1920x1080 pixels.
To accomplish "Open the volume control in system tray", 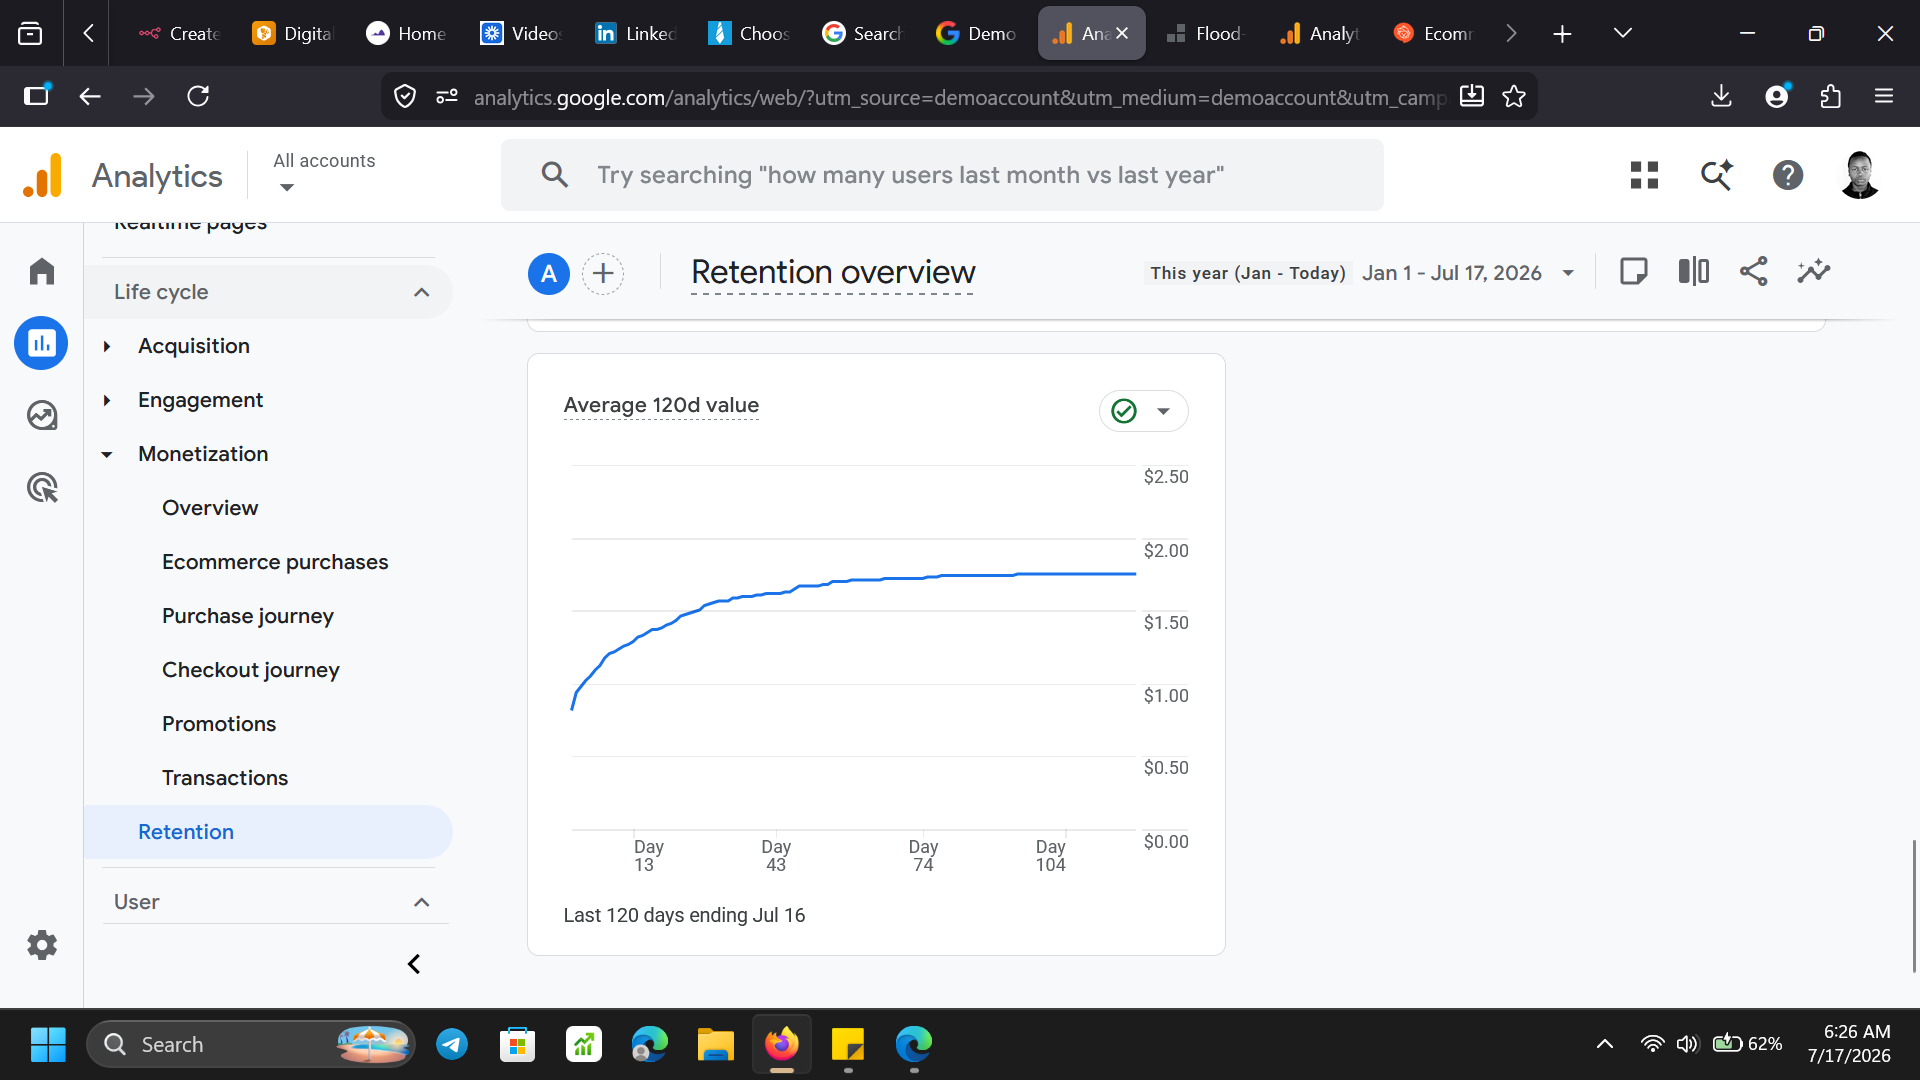I will (1688, 1044).
